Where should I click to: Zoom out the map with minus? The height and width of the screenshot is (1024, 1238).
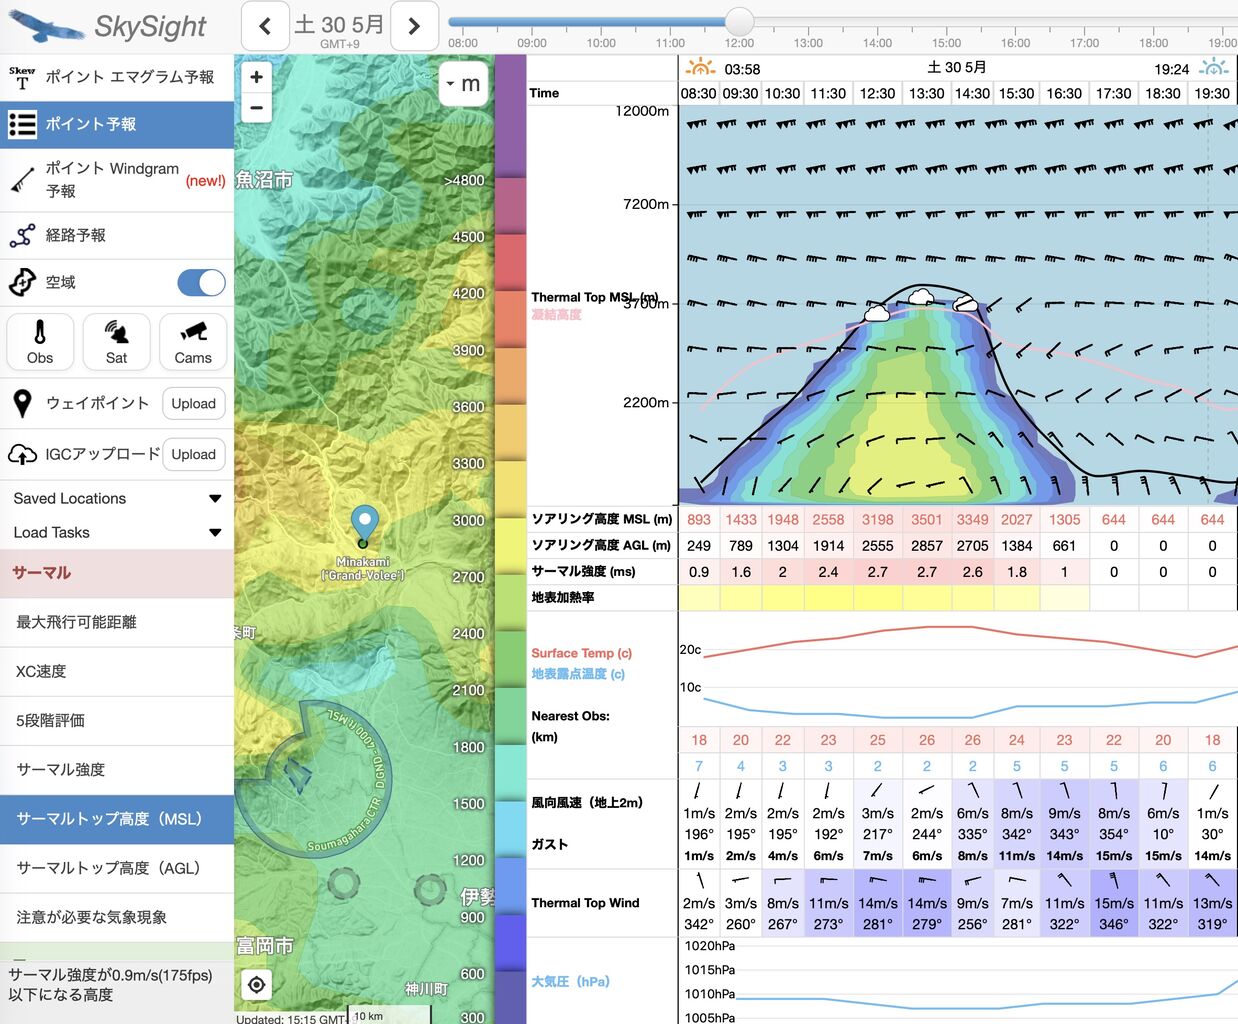click(x=257, y=107)
